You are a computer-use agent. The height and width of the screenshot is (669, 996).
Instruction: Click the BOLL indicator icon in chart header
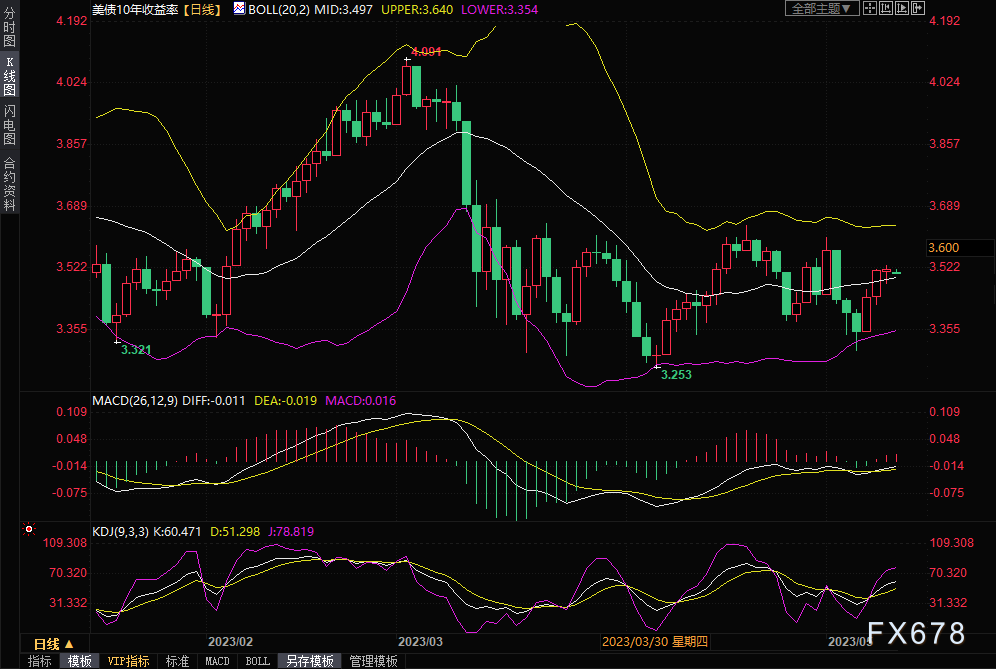point(238,8)
